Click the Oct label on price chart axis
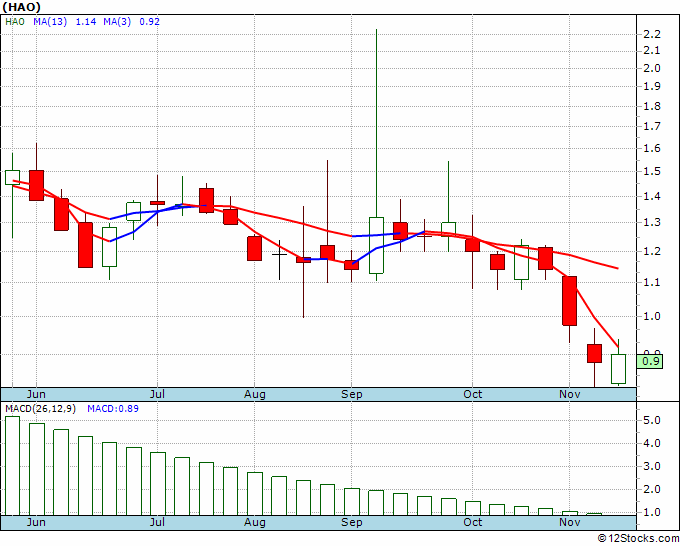680x546 pixels. tap(472, 394)
